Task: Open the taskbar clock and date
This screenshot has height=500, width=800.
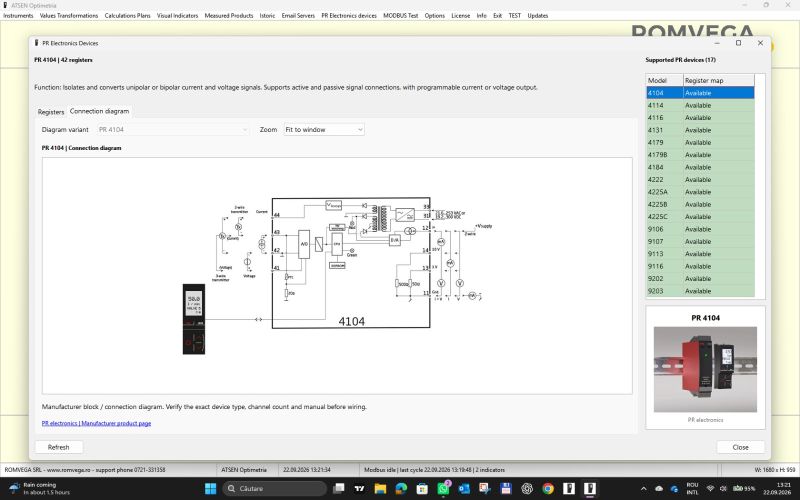Action: (777, 489)
